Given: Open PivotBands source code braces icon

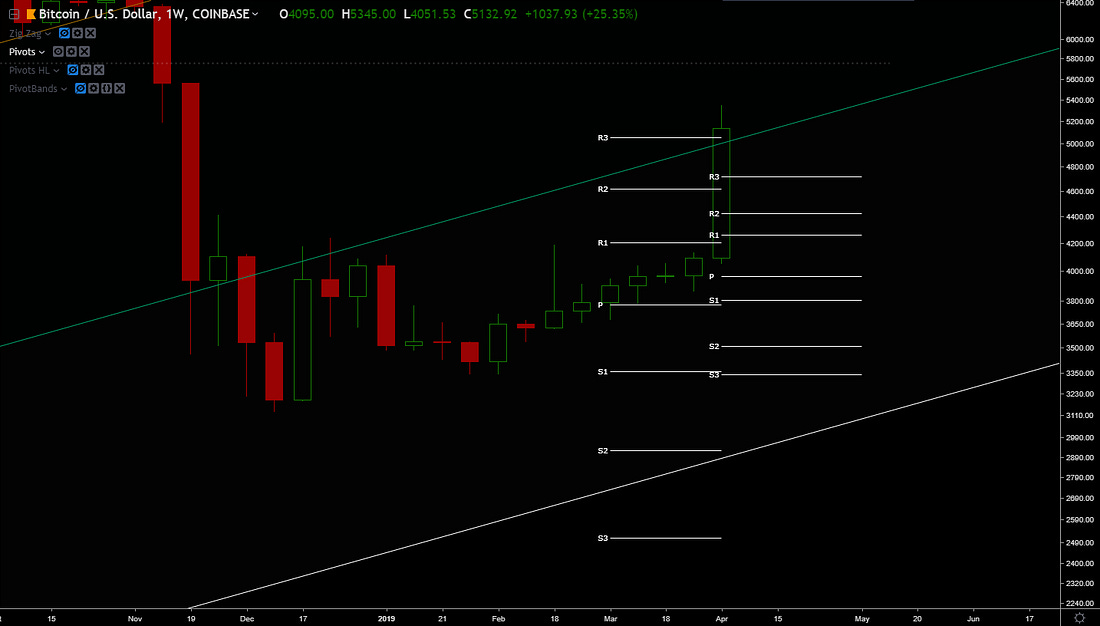Looking at the screenshot, I should click(x=106, y=89).
